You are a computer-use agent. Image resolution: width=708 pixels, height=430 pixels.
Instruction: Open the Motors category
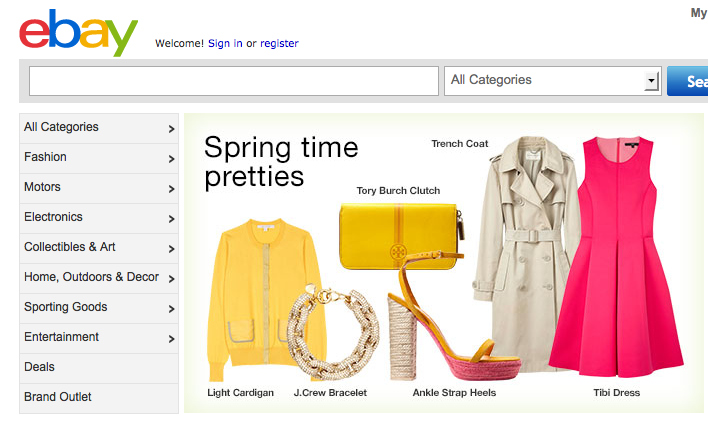coord(99,188)
